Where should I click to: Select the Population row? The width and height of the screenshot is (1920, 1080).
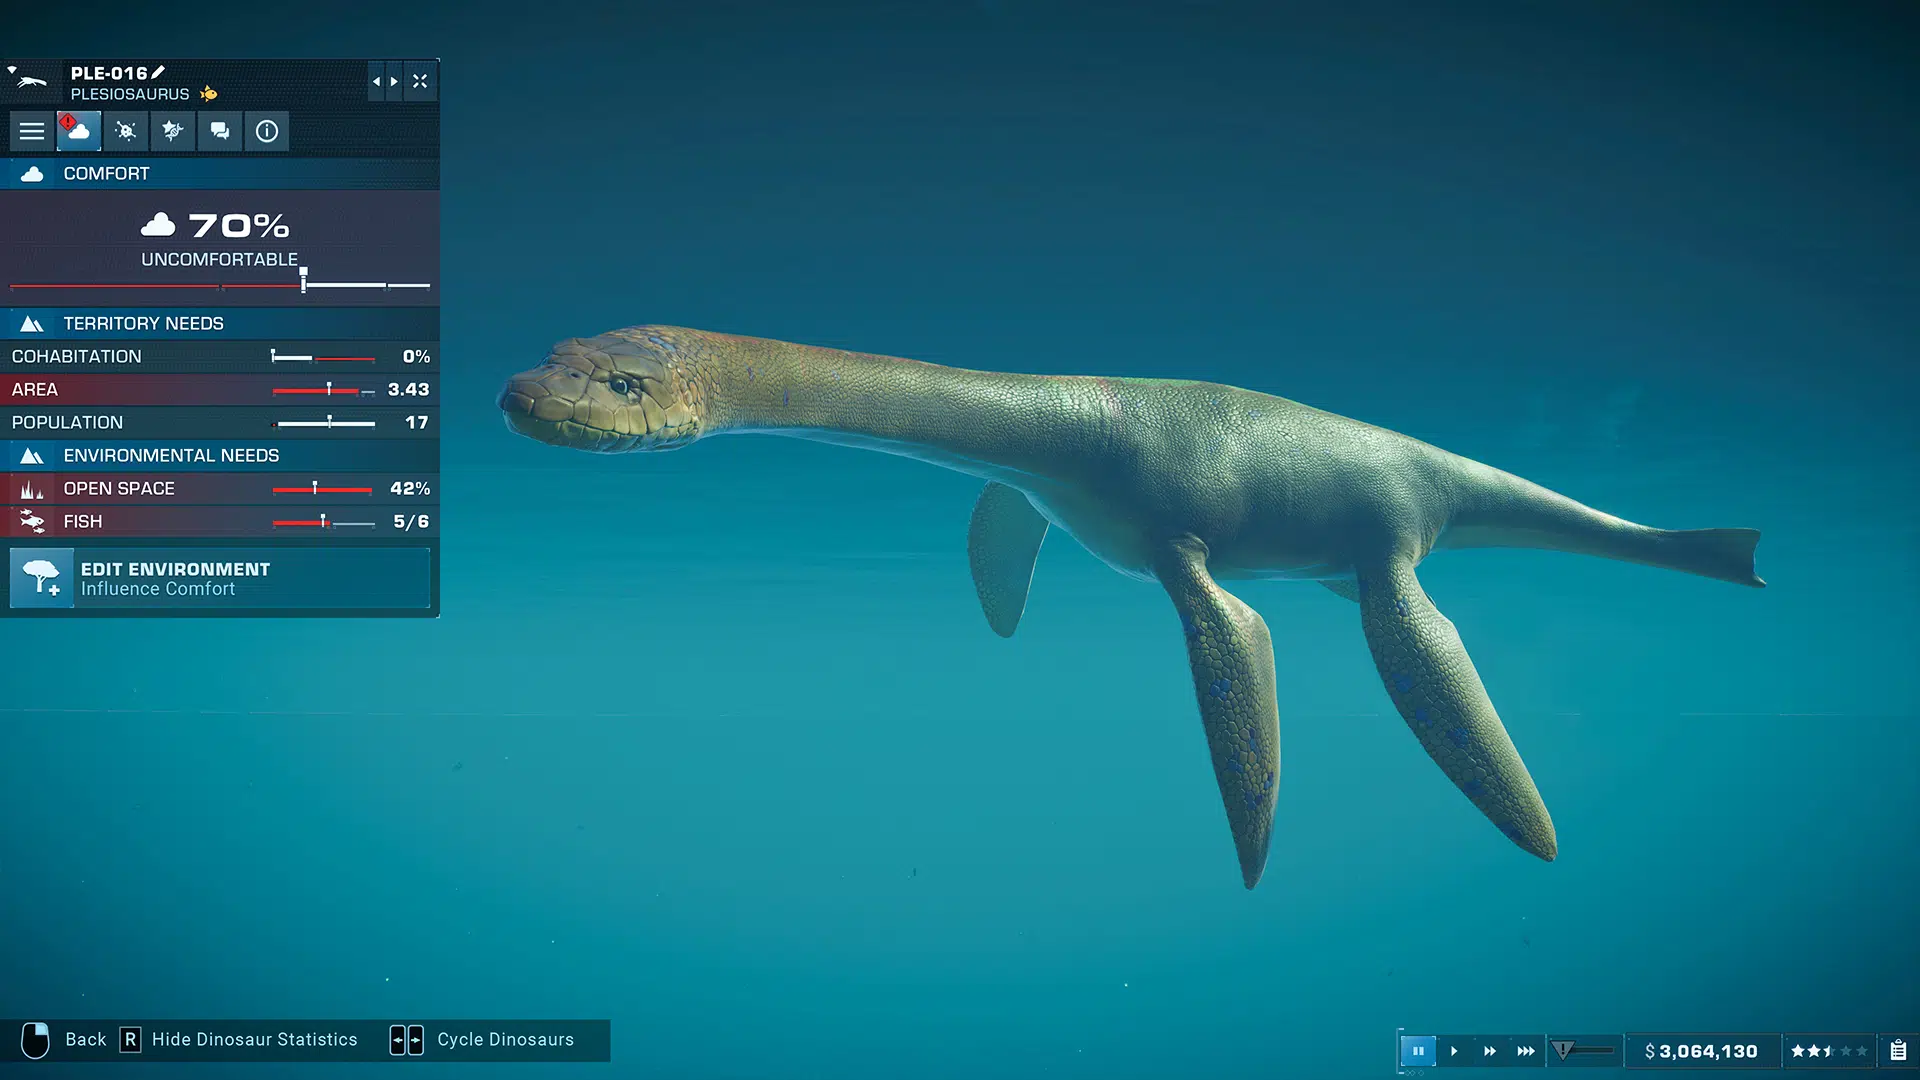pos(220,423)
